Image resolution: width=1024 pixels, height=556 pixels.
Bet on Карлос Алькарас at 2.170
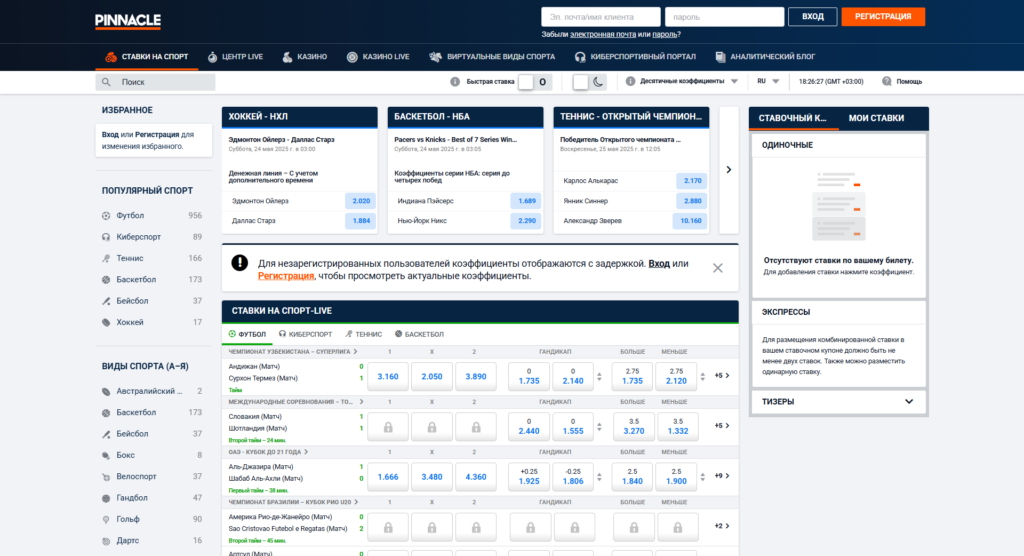pyautogui.click(x=692, y=181)
